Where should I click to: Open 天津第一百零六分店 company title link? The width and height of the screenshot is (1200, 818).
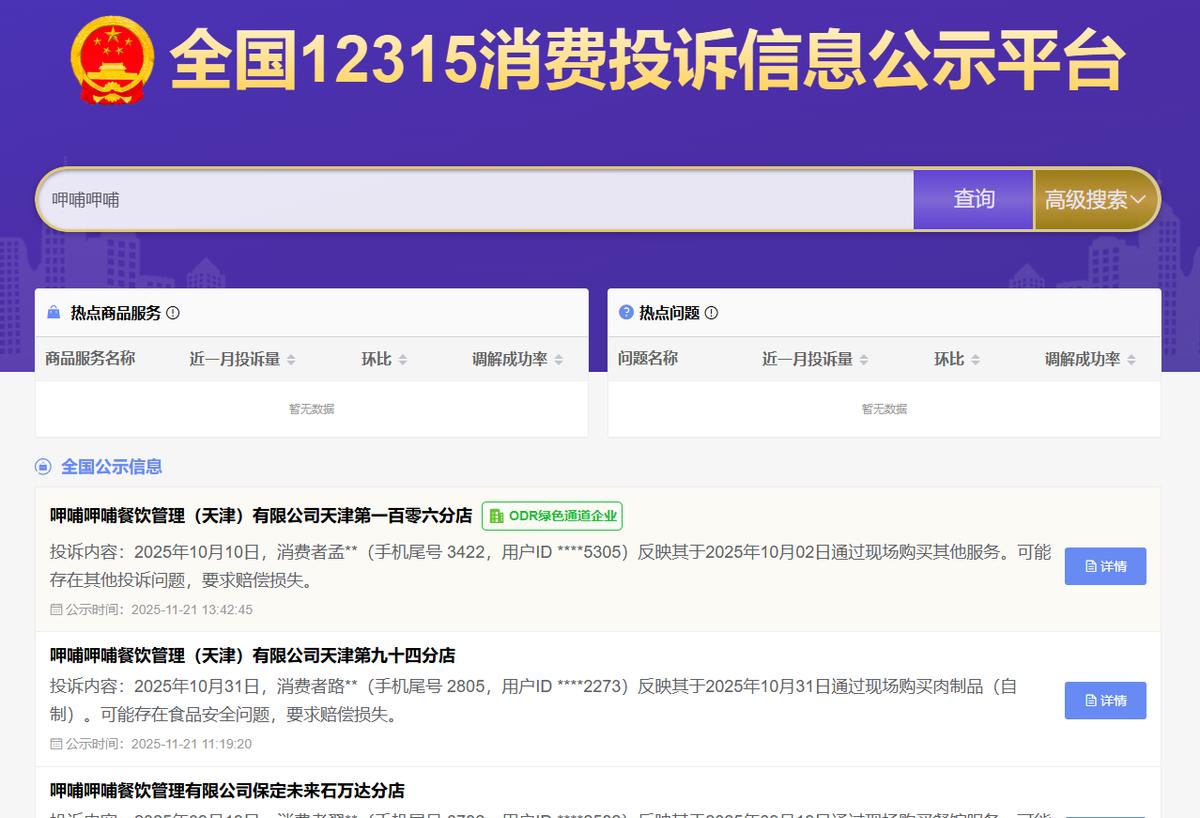pos(261,516)
